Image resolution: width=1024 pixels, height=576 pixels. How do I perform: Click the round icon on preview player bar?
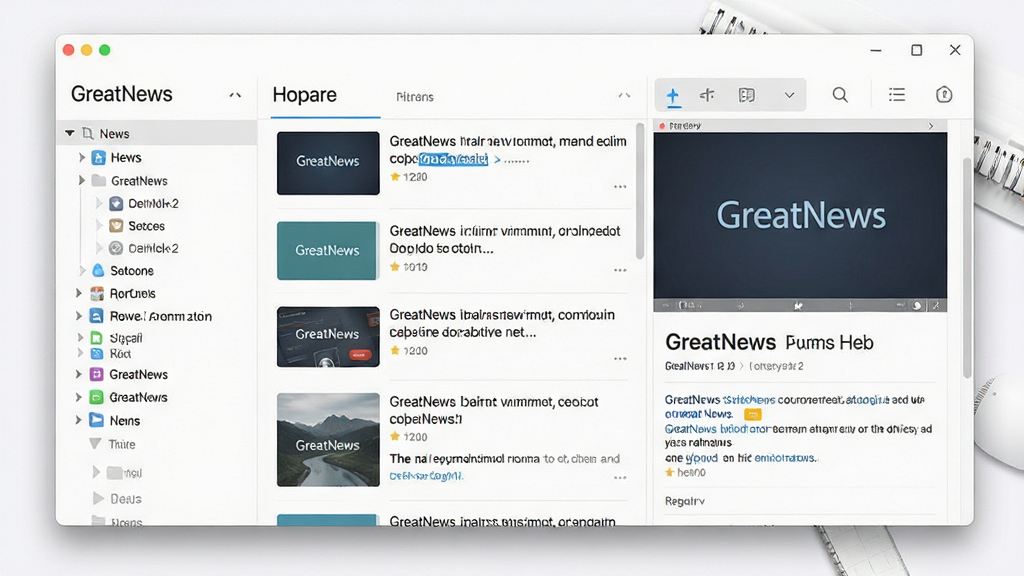(x=917, y=305)
